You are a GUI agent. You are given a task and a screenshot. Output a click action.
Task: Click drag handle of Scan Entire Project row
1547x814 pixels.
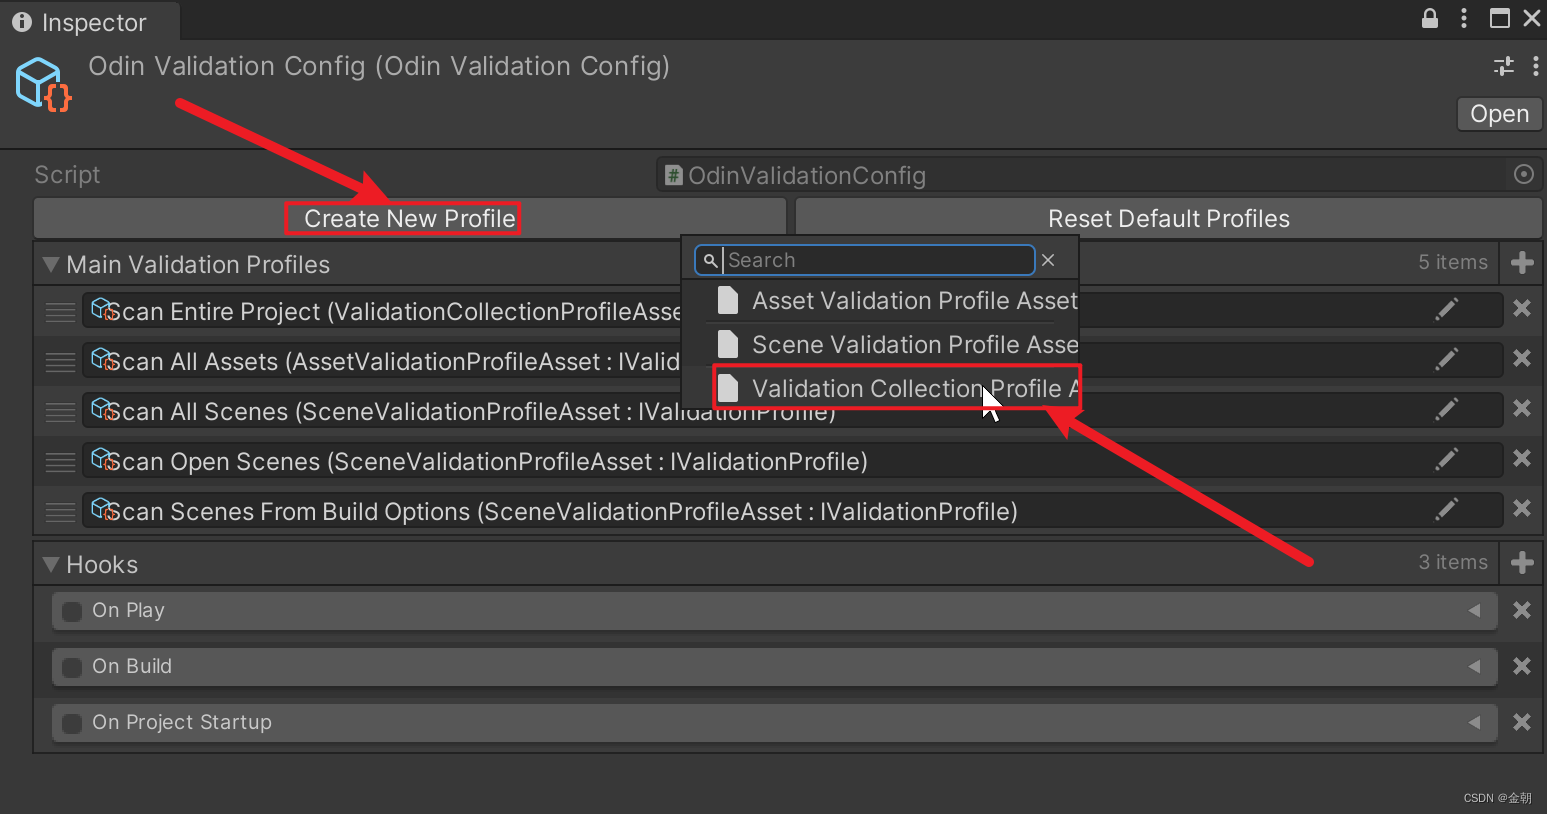pos(60,312)
